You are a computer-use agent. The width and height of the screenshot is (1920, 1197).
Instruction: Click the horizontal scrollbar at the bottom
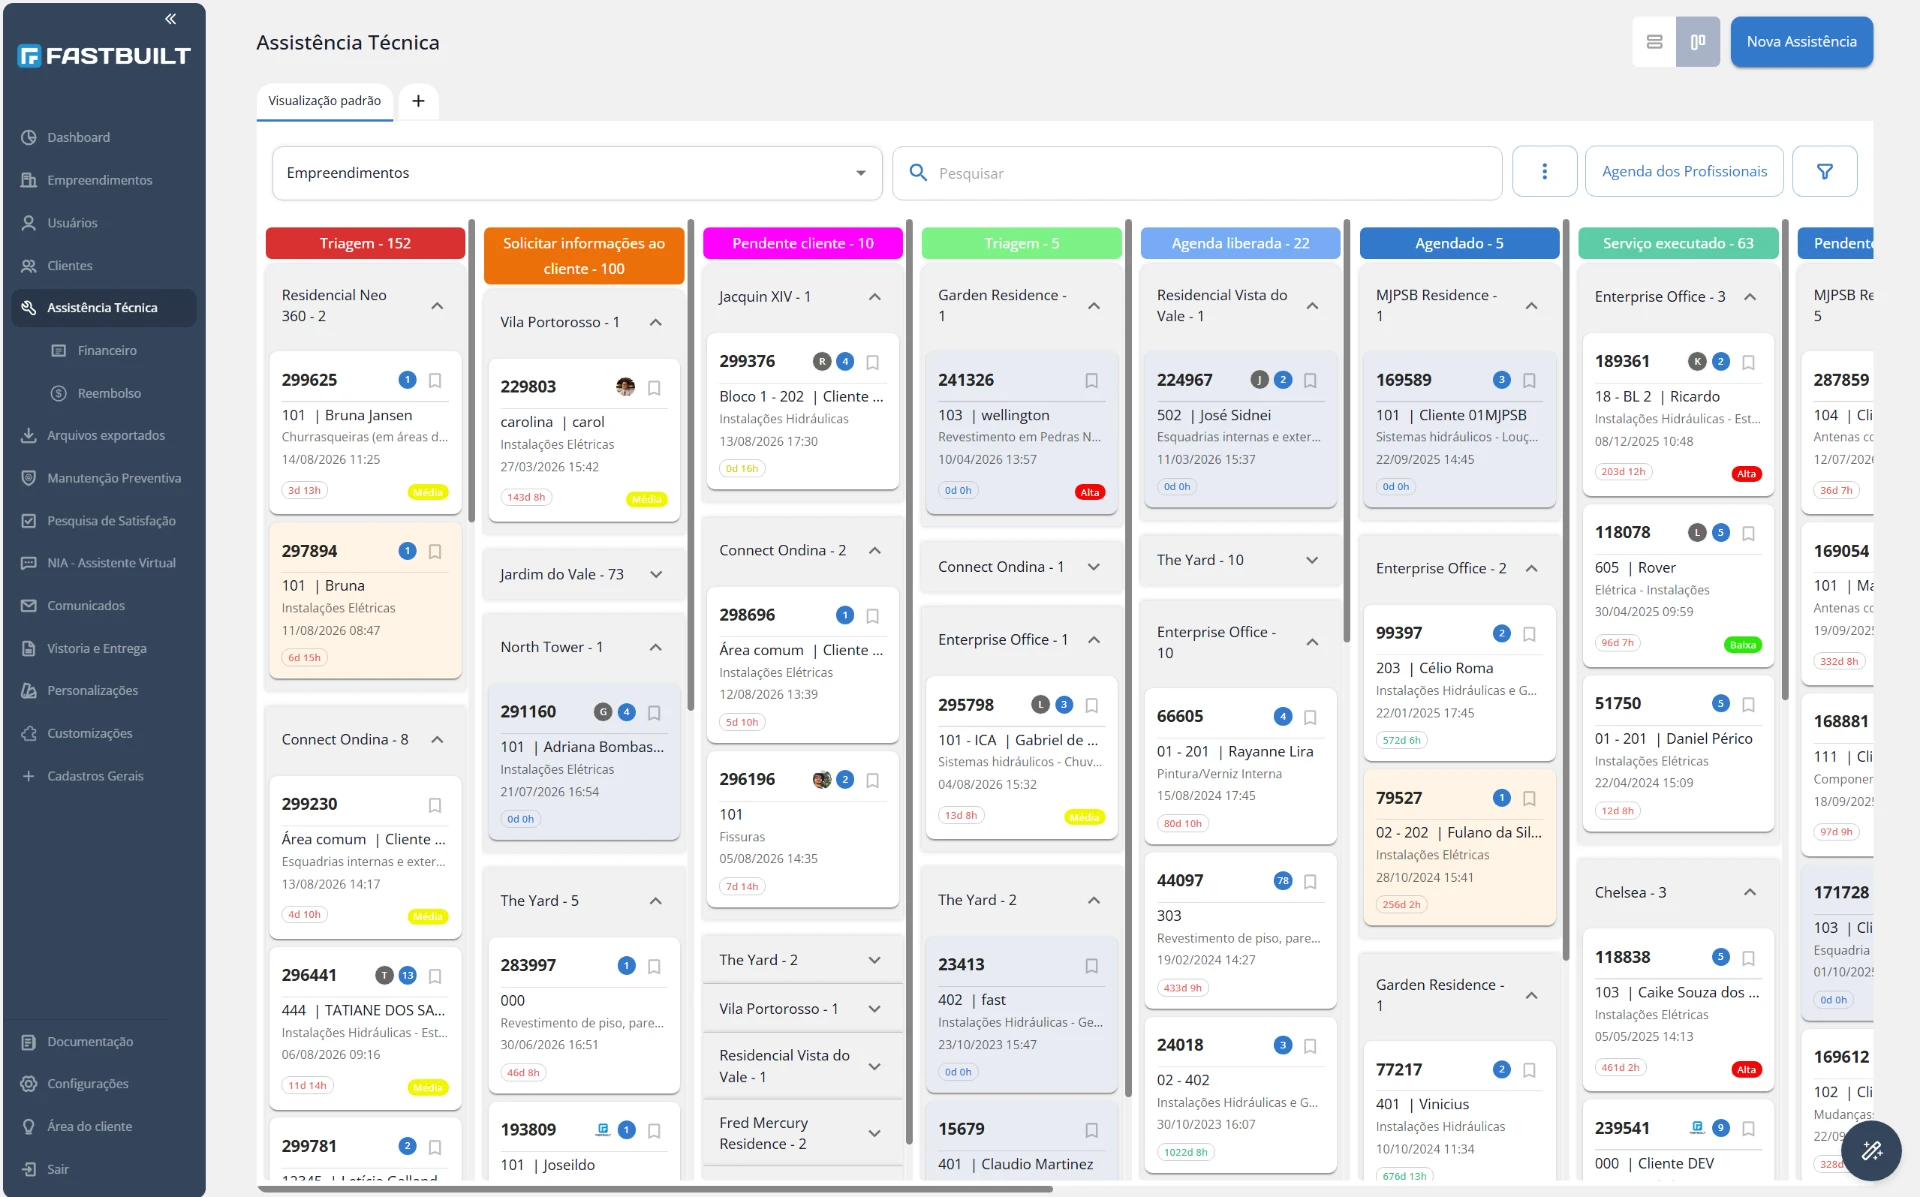point(656,1189)
